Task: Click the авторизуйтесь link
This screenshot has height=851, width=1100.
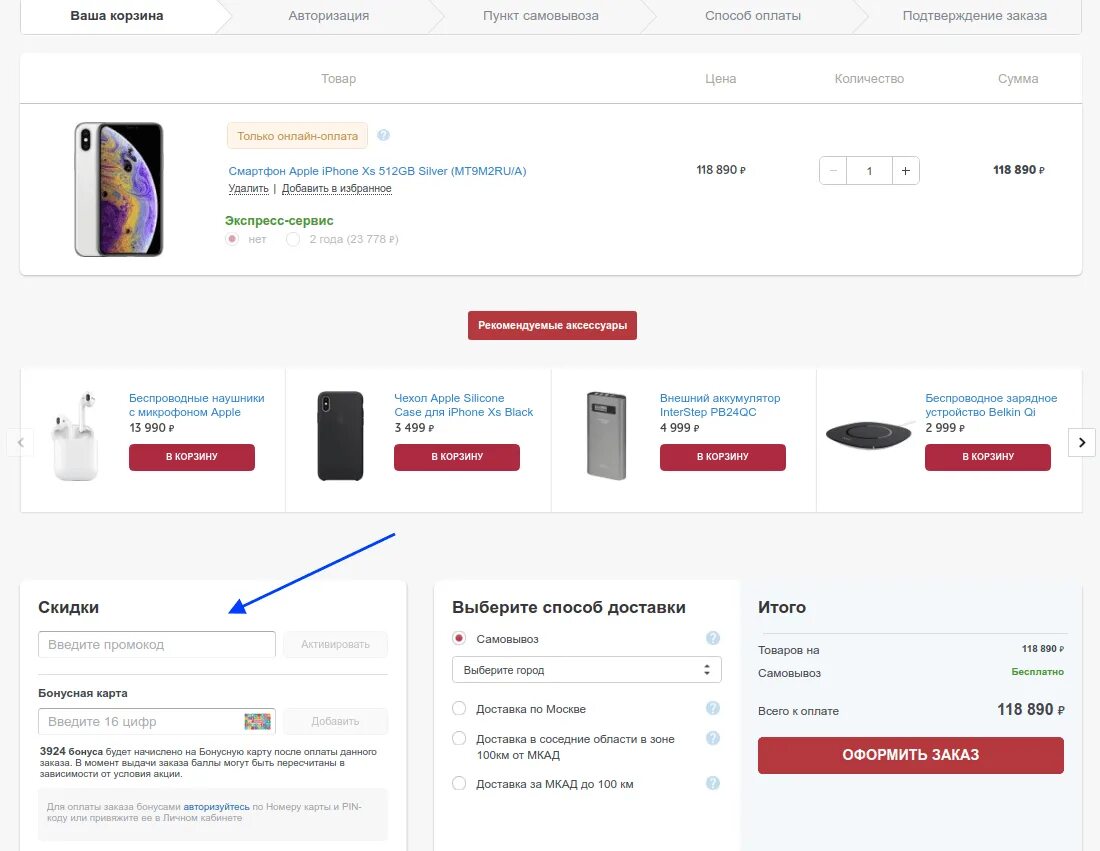Action: tap(216, 807)
